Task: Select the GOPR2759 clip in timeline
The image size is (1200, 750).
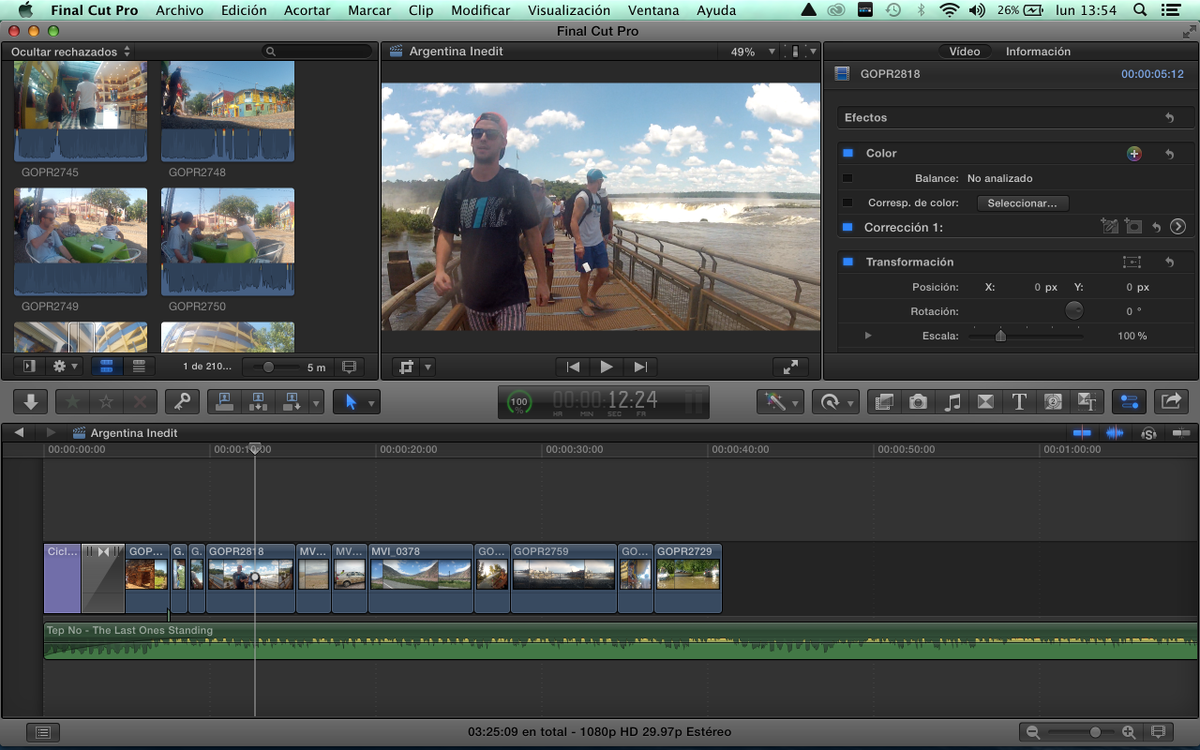Action: [x=564, y=578]
